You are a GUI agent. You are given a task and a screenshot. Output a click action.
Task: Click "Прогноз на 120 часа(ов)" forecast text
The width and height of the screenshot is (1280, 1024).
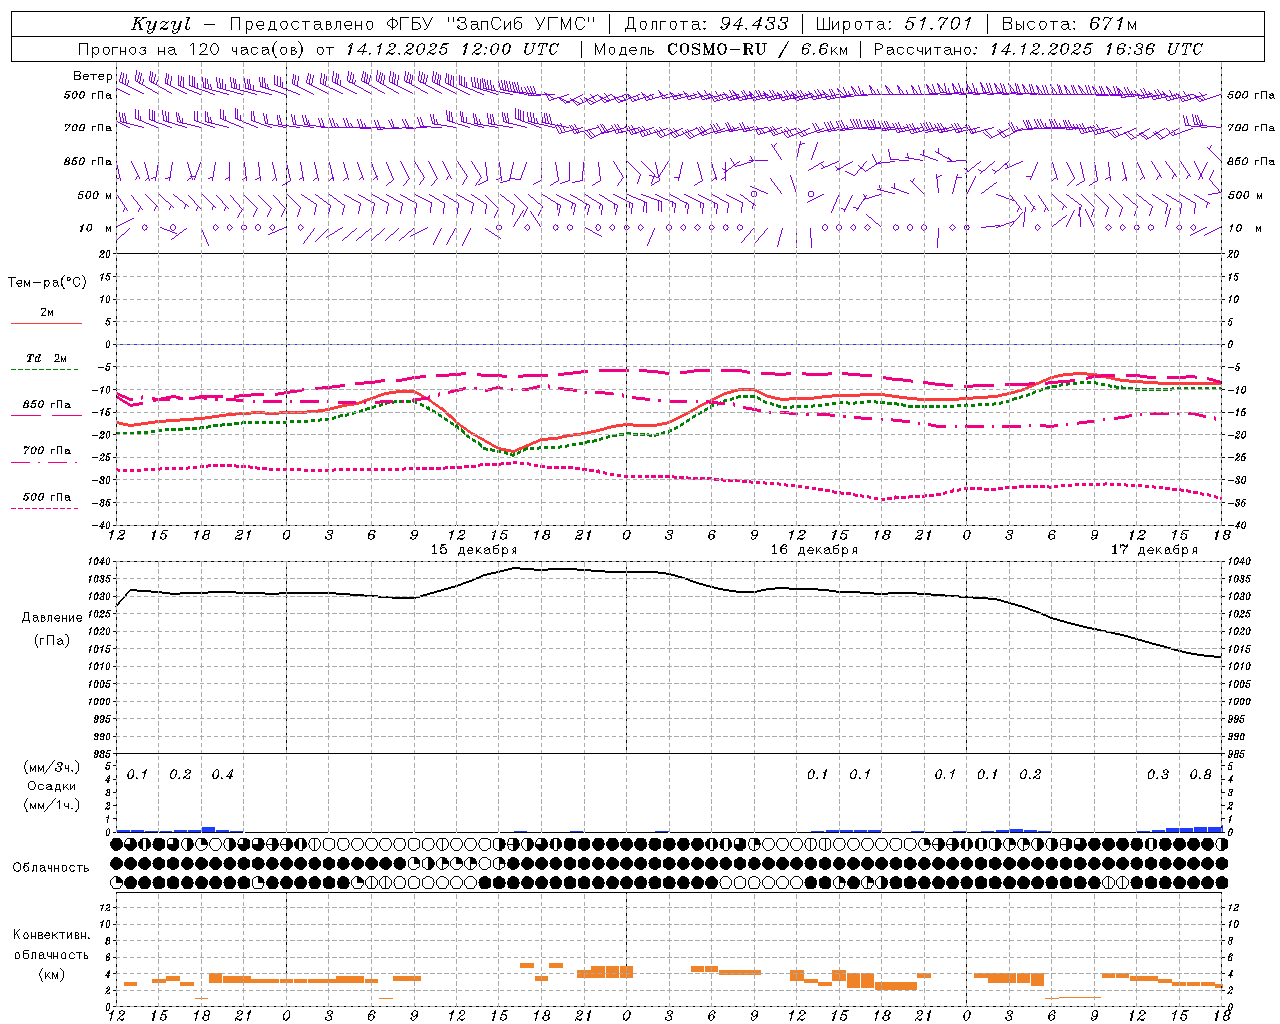click(192, 49)
